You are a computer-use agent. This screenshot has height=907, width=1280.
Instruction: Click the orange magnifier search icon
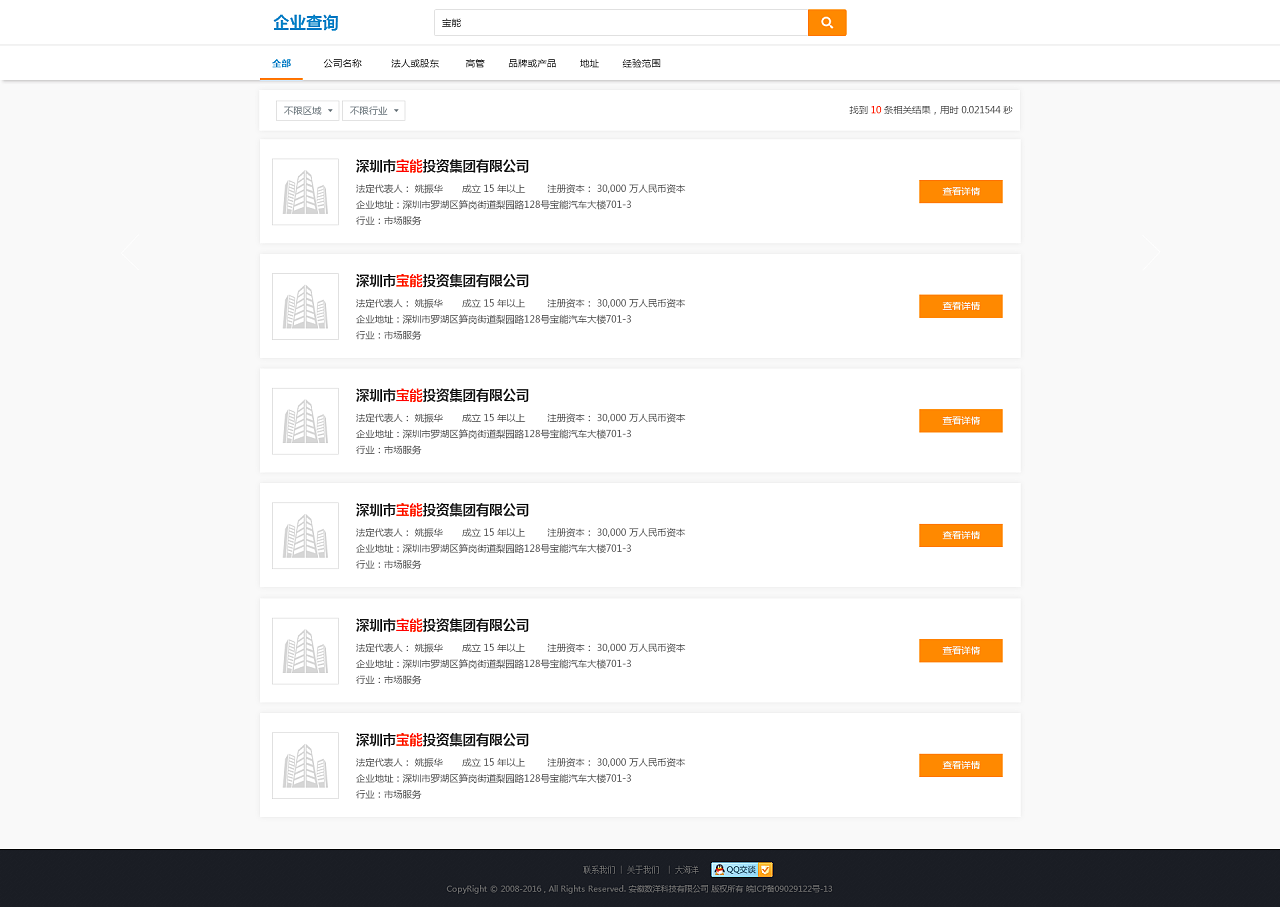click(x=826, y=21)
